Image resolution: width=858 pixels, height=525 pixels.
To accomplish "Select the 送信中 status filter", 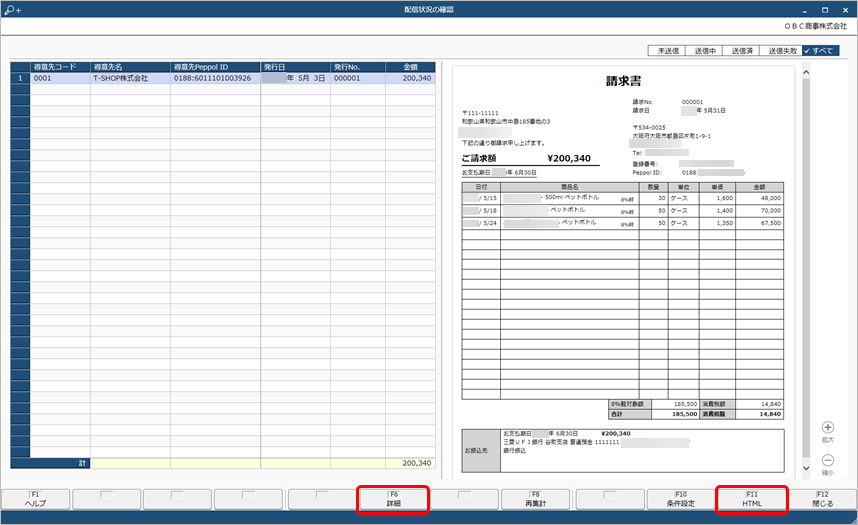I will 705,50.
